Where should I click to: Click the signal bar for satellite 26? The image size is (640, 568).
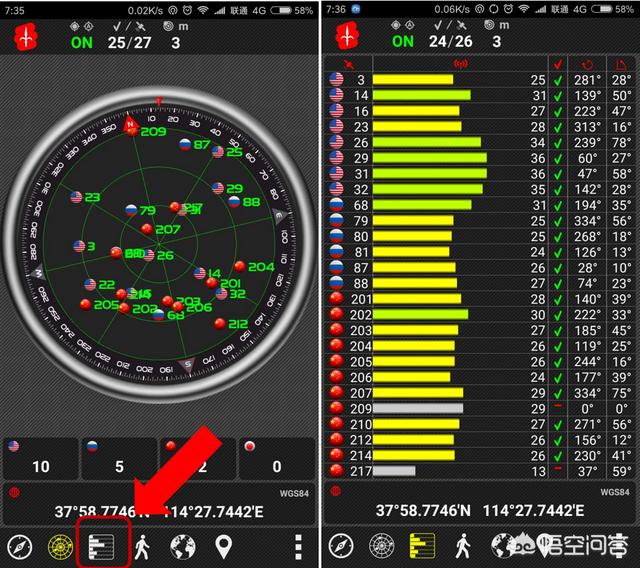(x=427, y=142)
